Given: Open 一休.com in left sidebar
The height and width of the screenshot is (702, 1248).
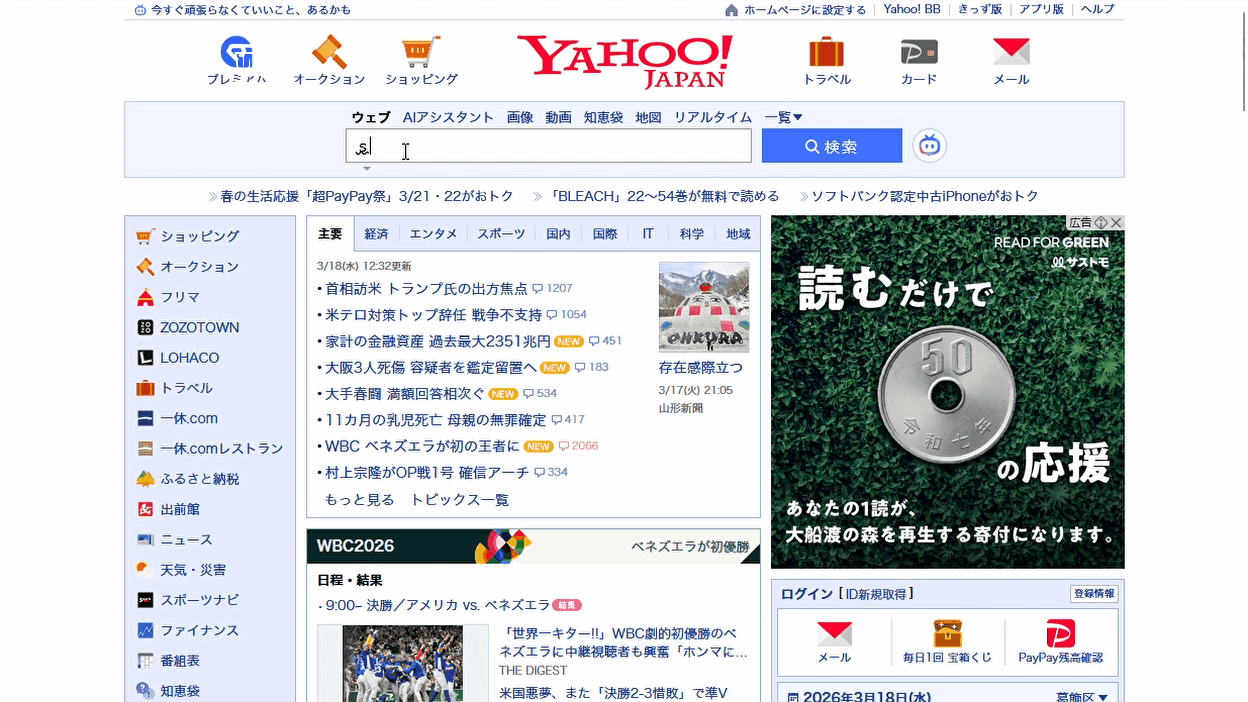Looking at the screenshot, I should tap(177, 418).
